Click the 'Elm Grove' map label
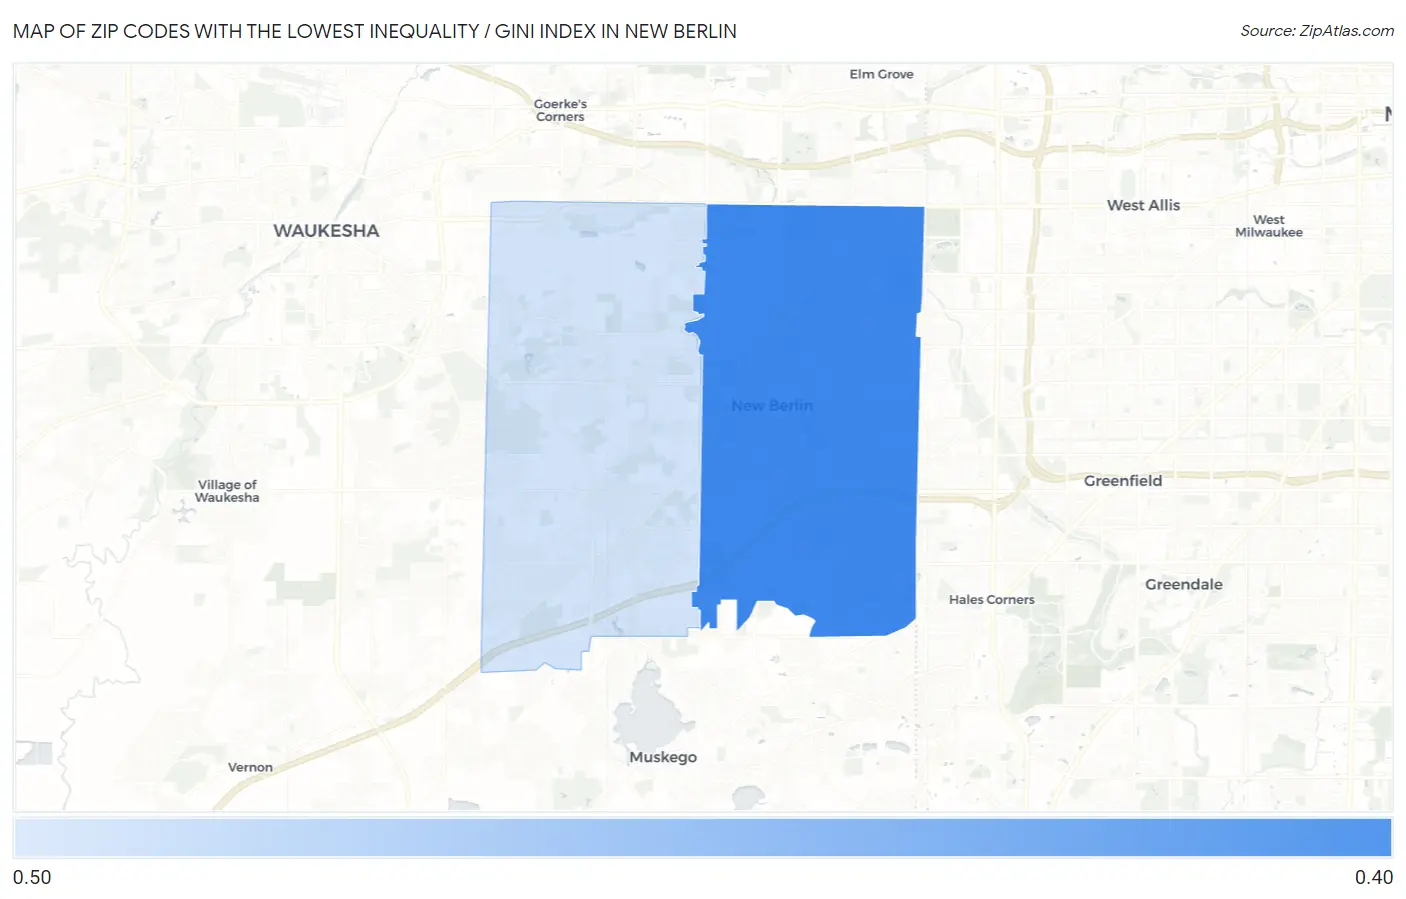 (x=881, y=74)
